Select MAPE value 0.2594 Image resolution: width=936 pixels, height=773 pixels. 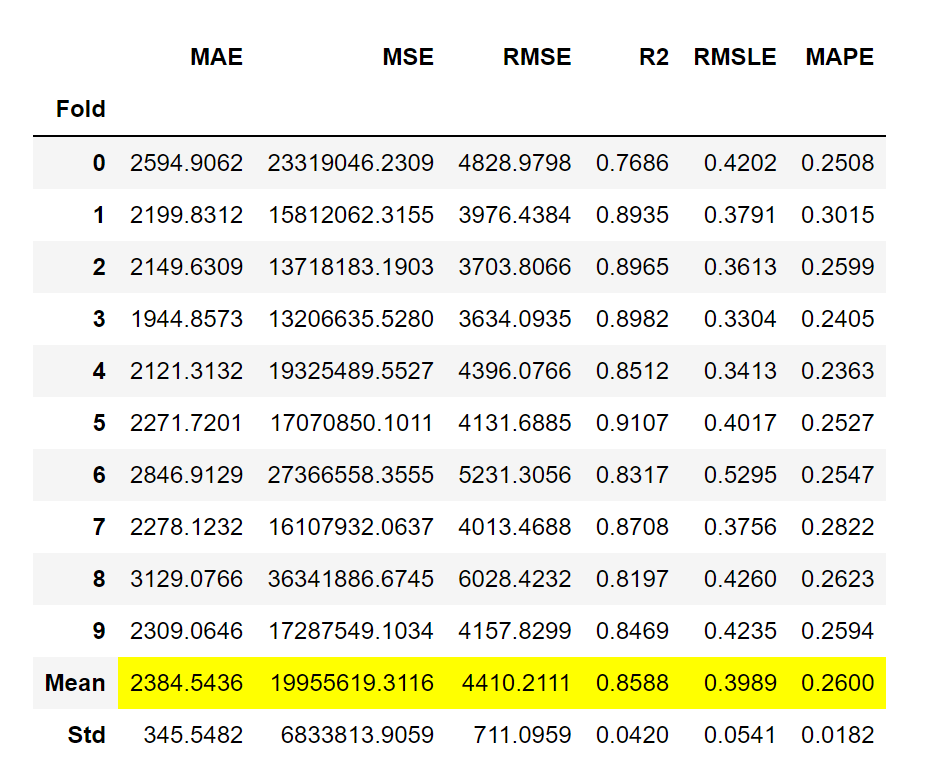click(838, 631)
